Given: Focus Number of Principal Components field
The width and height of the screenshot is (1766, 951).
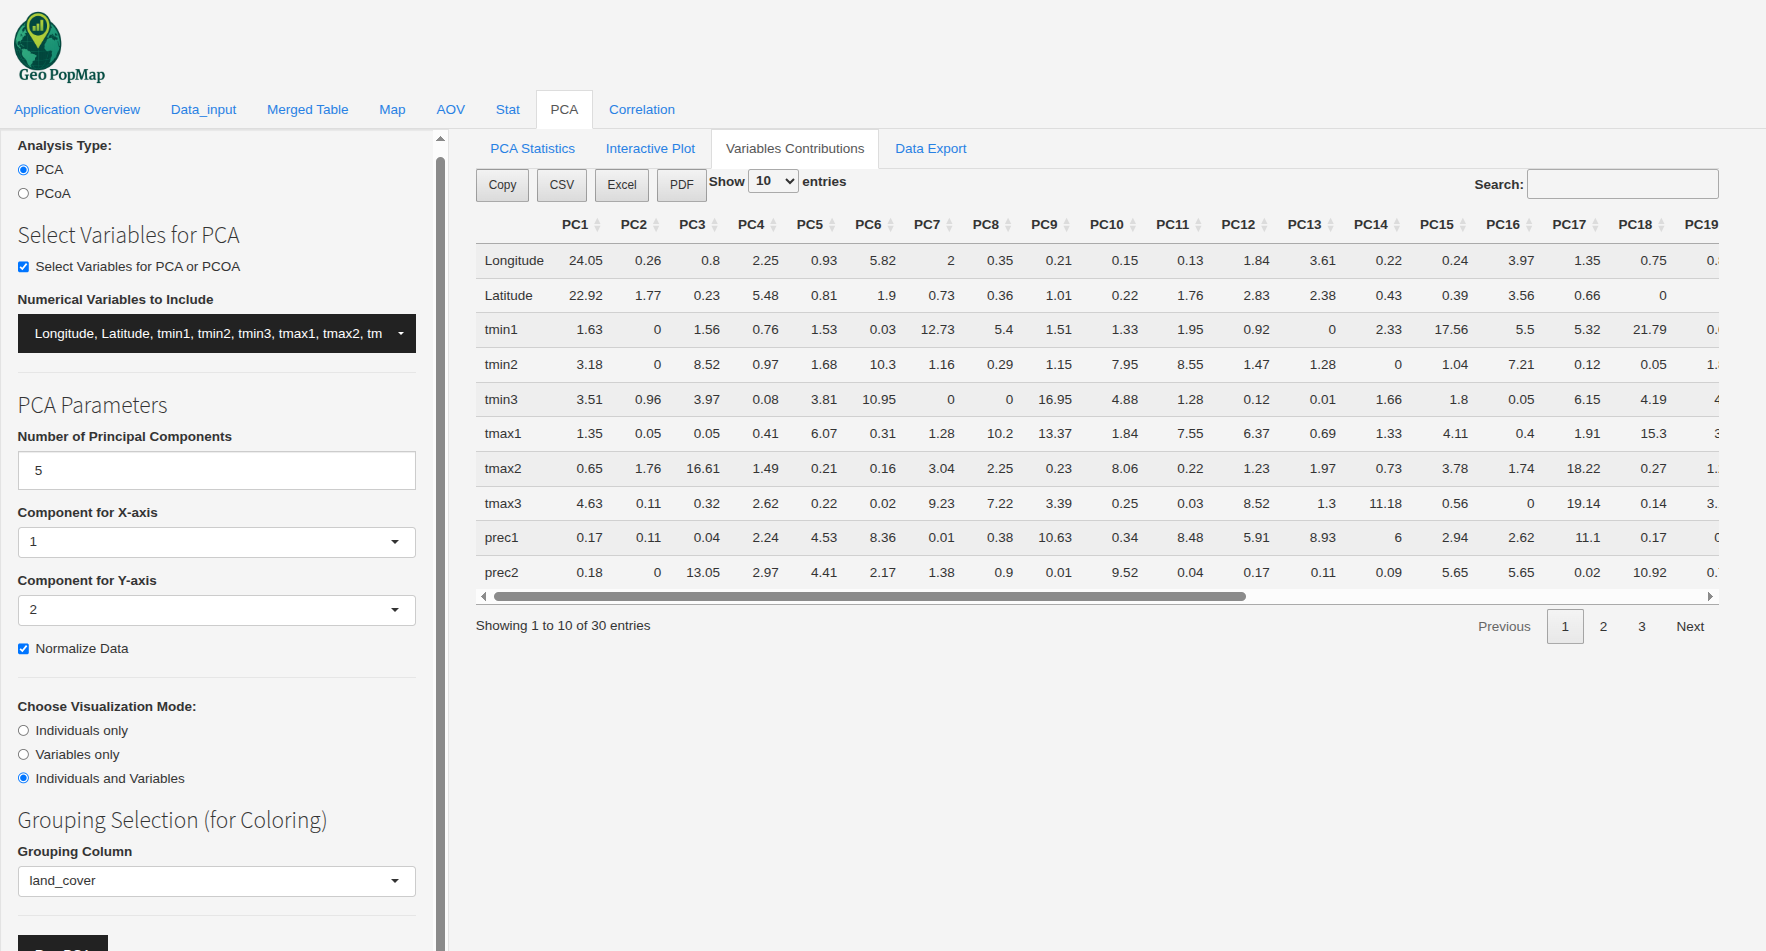Looking at the screenshot, I should 217,471.
